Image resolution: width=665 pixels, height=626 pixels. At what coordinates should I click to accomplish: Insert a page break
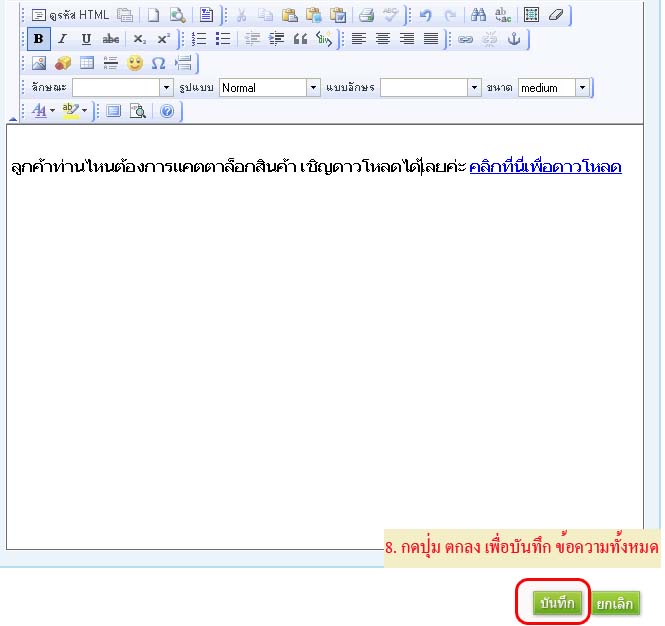[x=183, y=63]
